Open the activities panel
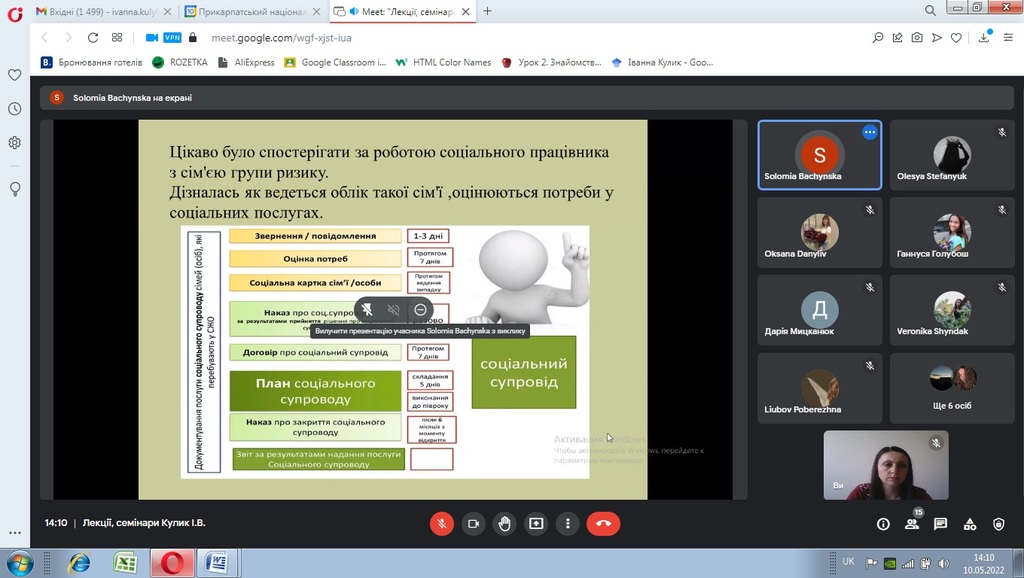Screen dimensions: 1024x578 tap(969, 524)
